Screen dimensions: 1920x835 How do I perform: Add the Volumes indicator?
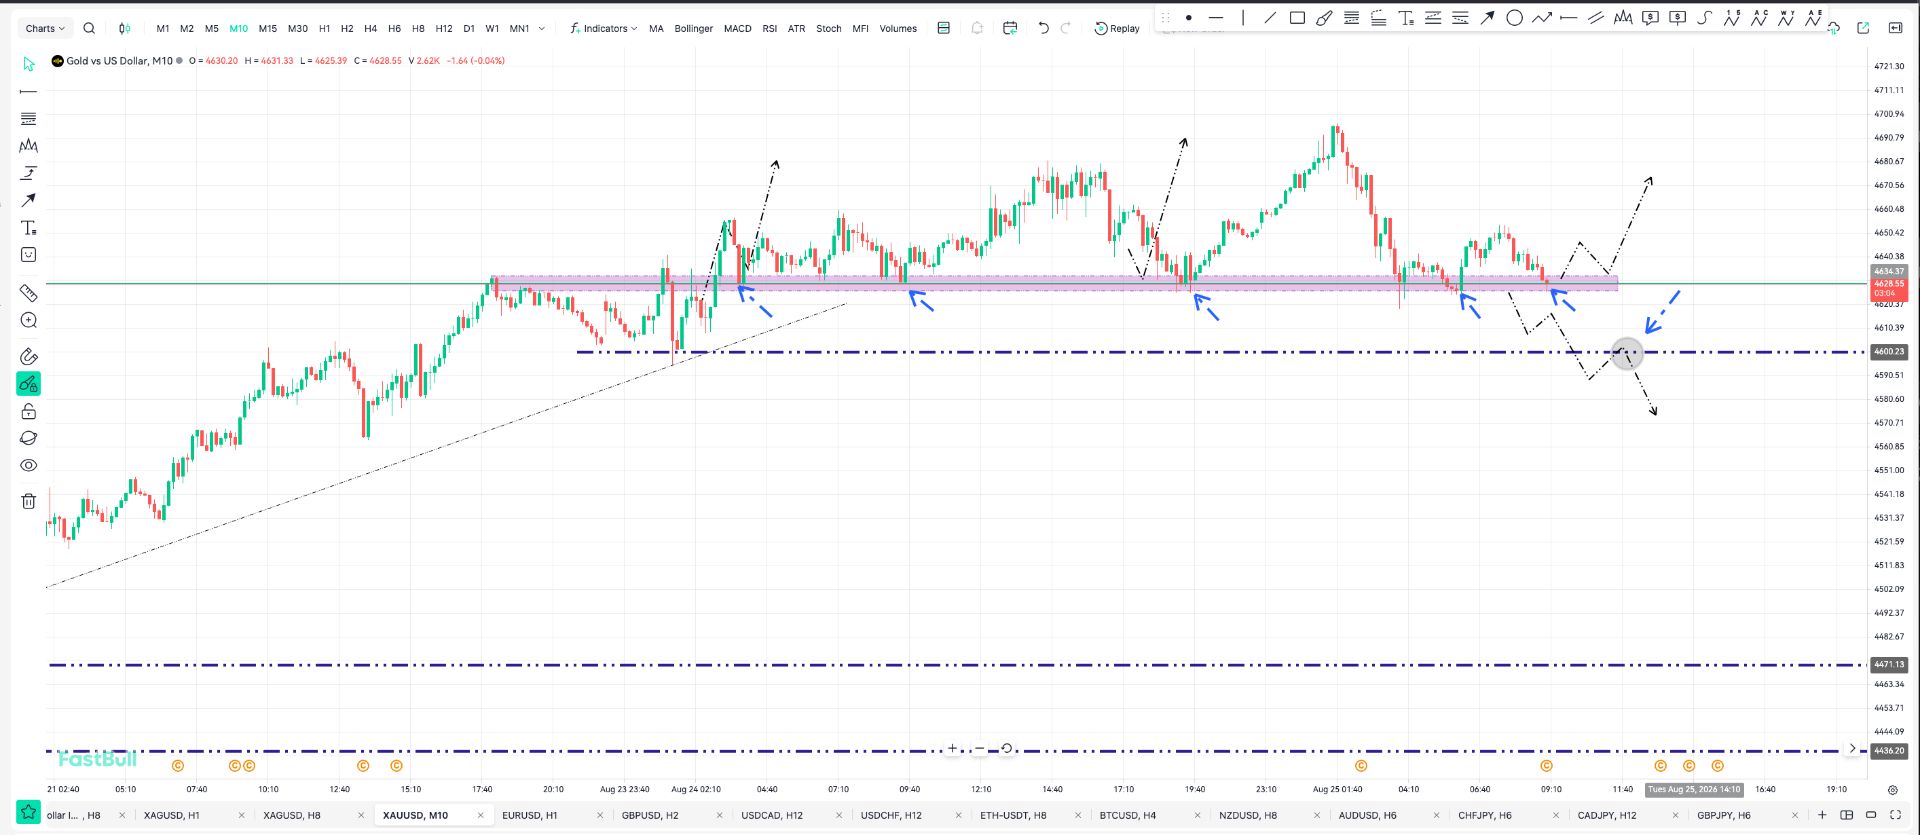click(898, 29)
